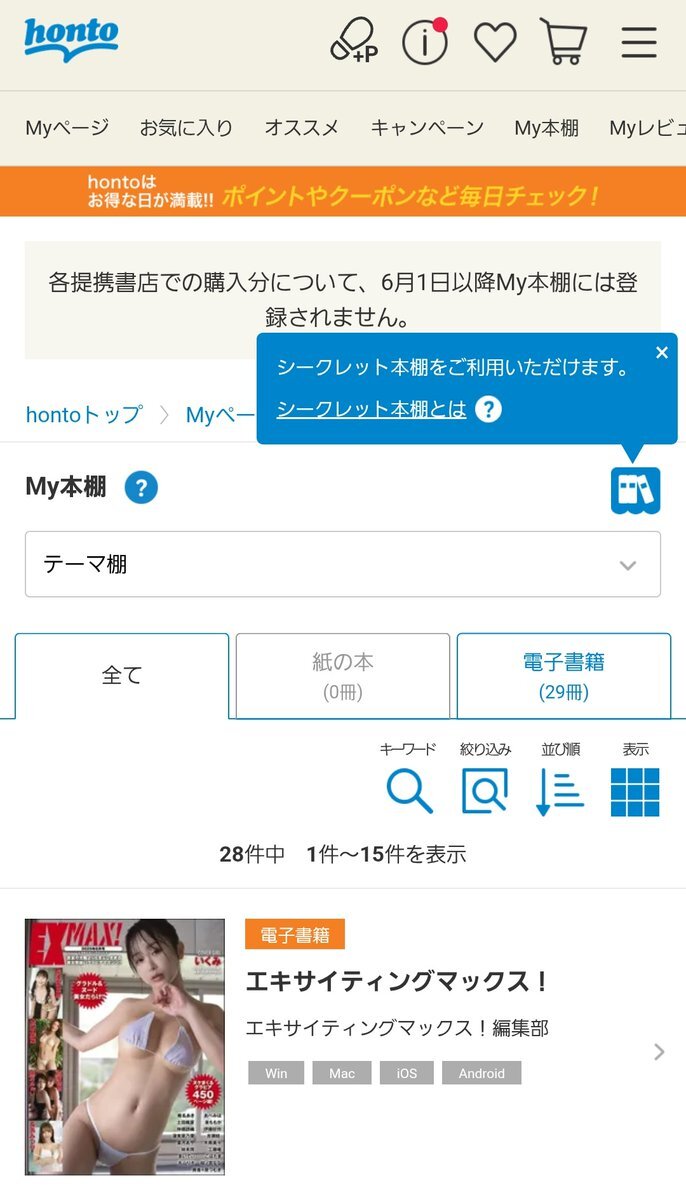Select the 電子書籍 (29冊) tab
Screen dimensions: 686x1200
(564, 676)
